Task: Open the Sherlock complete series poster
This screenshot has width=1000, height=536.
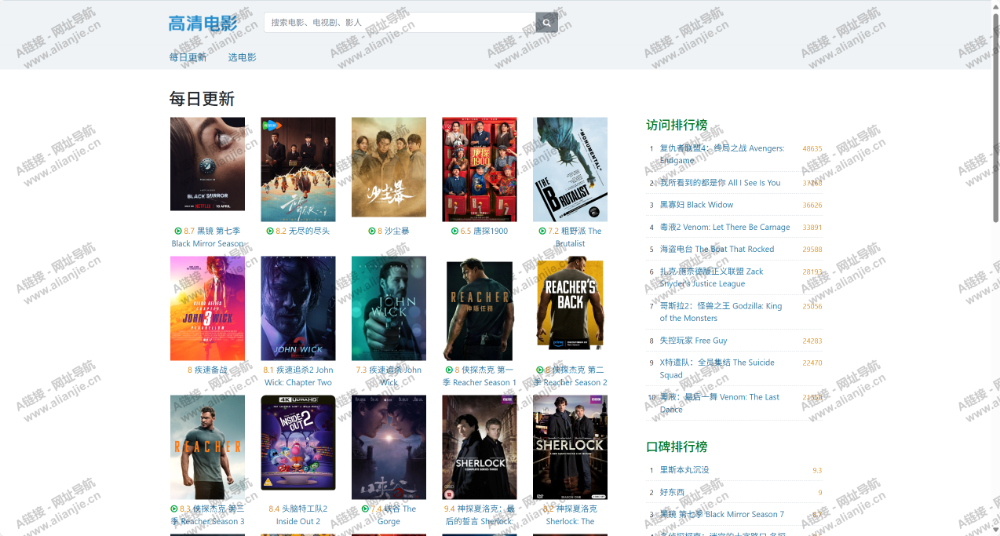Action: pos(480,447)
